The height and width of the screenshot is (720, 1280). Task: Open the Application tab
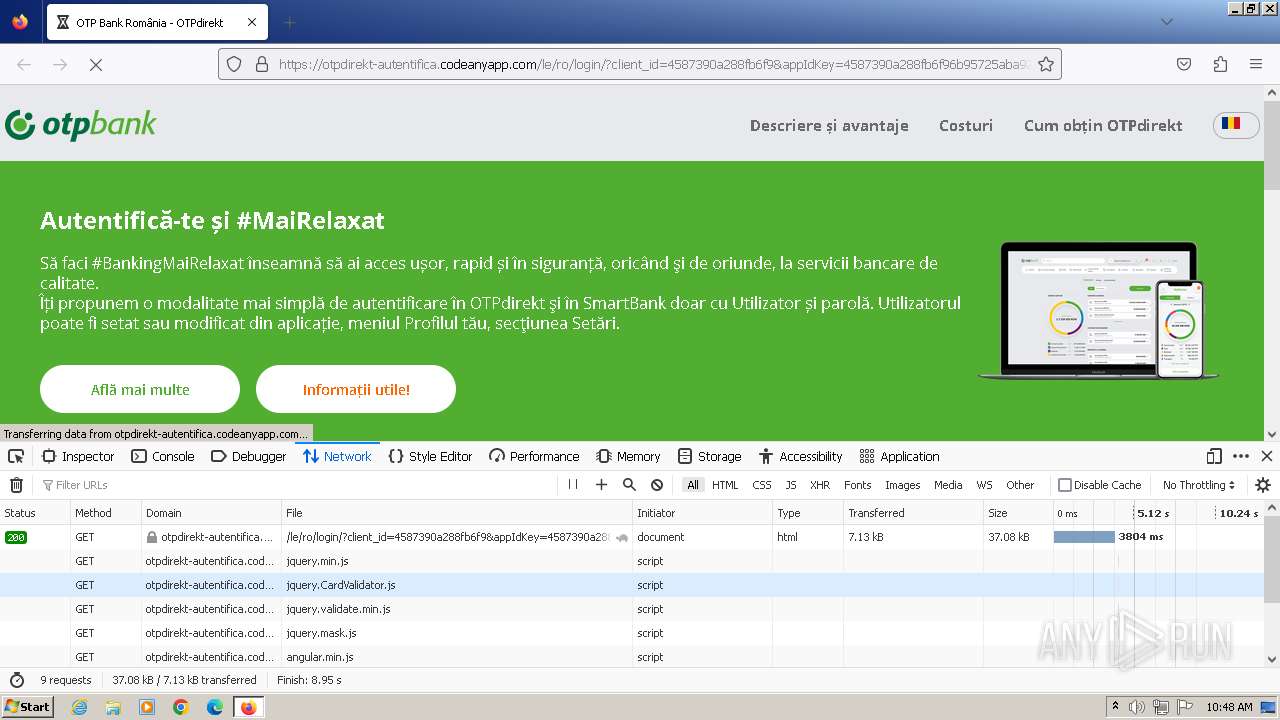click(x=899, y=456)
